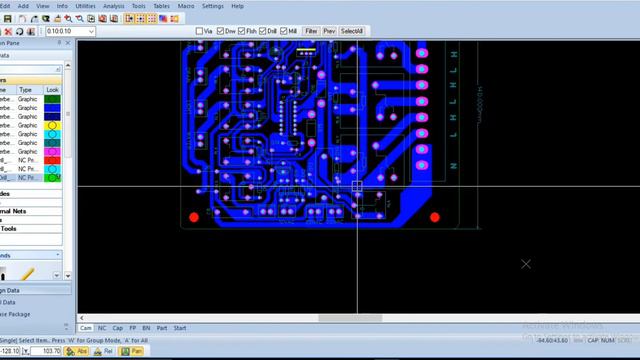Click the circular refresh arrow icon
This screenshot has width=640, height=360.
point(20,31)
